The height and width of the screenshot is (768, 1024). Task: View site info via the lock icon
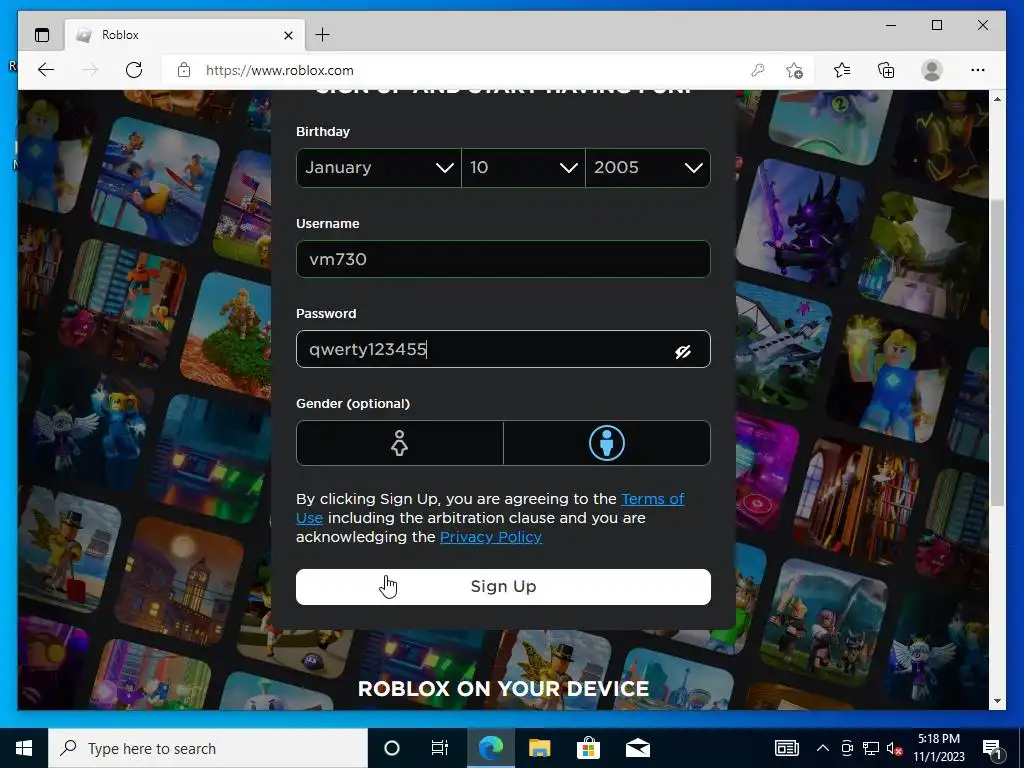(x=184, y=70)
